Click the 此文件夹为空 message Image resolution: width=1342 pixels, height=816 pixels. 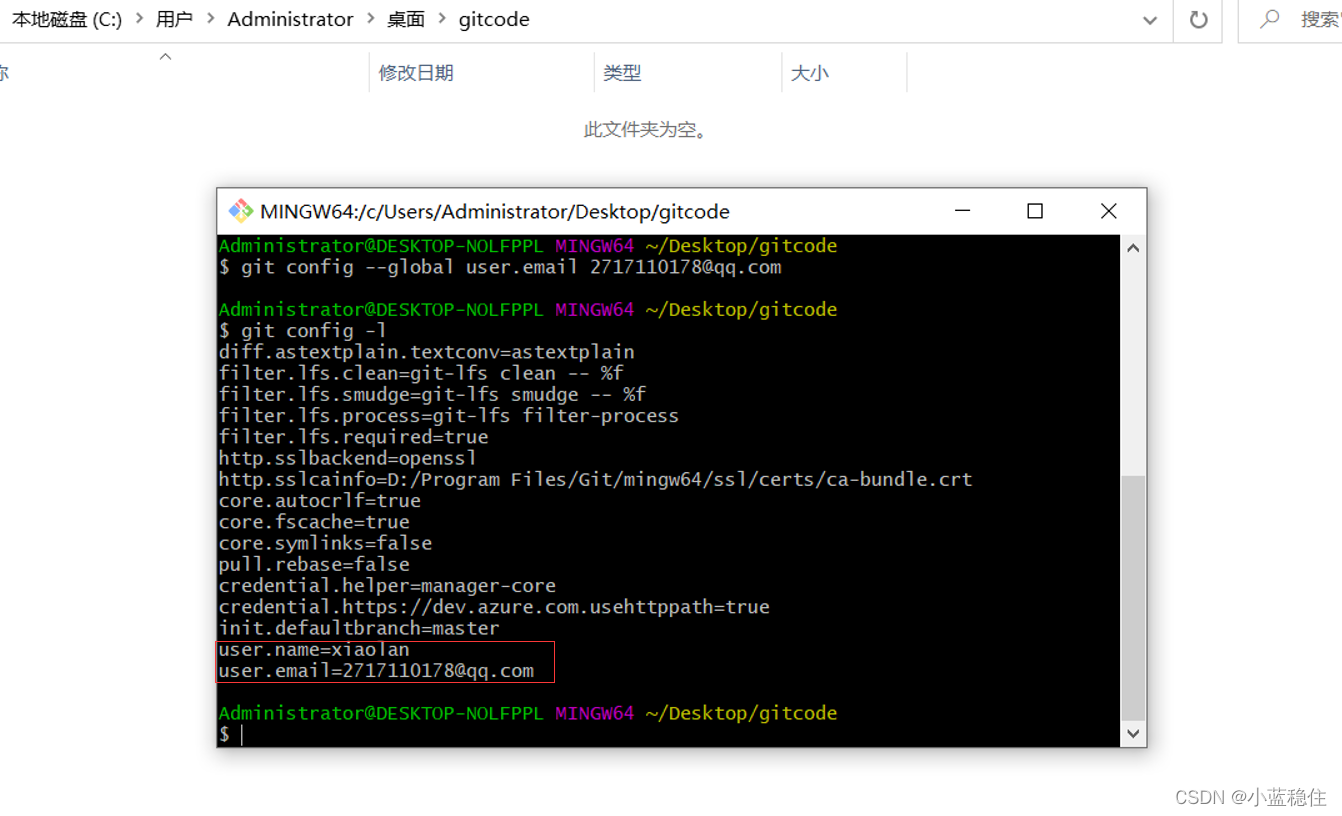647,130
